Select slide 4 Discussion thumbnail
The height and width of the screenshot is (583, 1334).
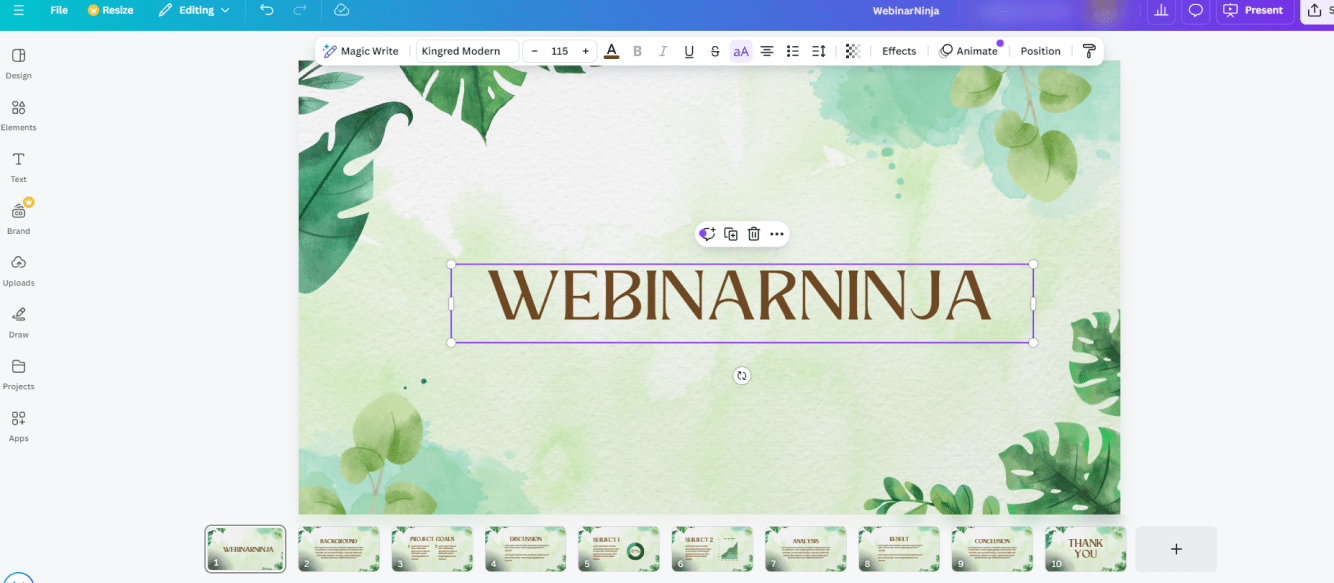pyautogui.click(x=526, y=549)
